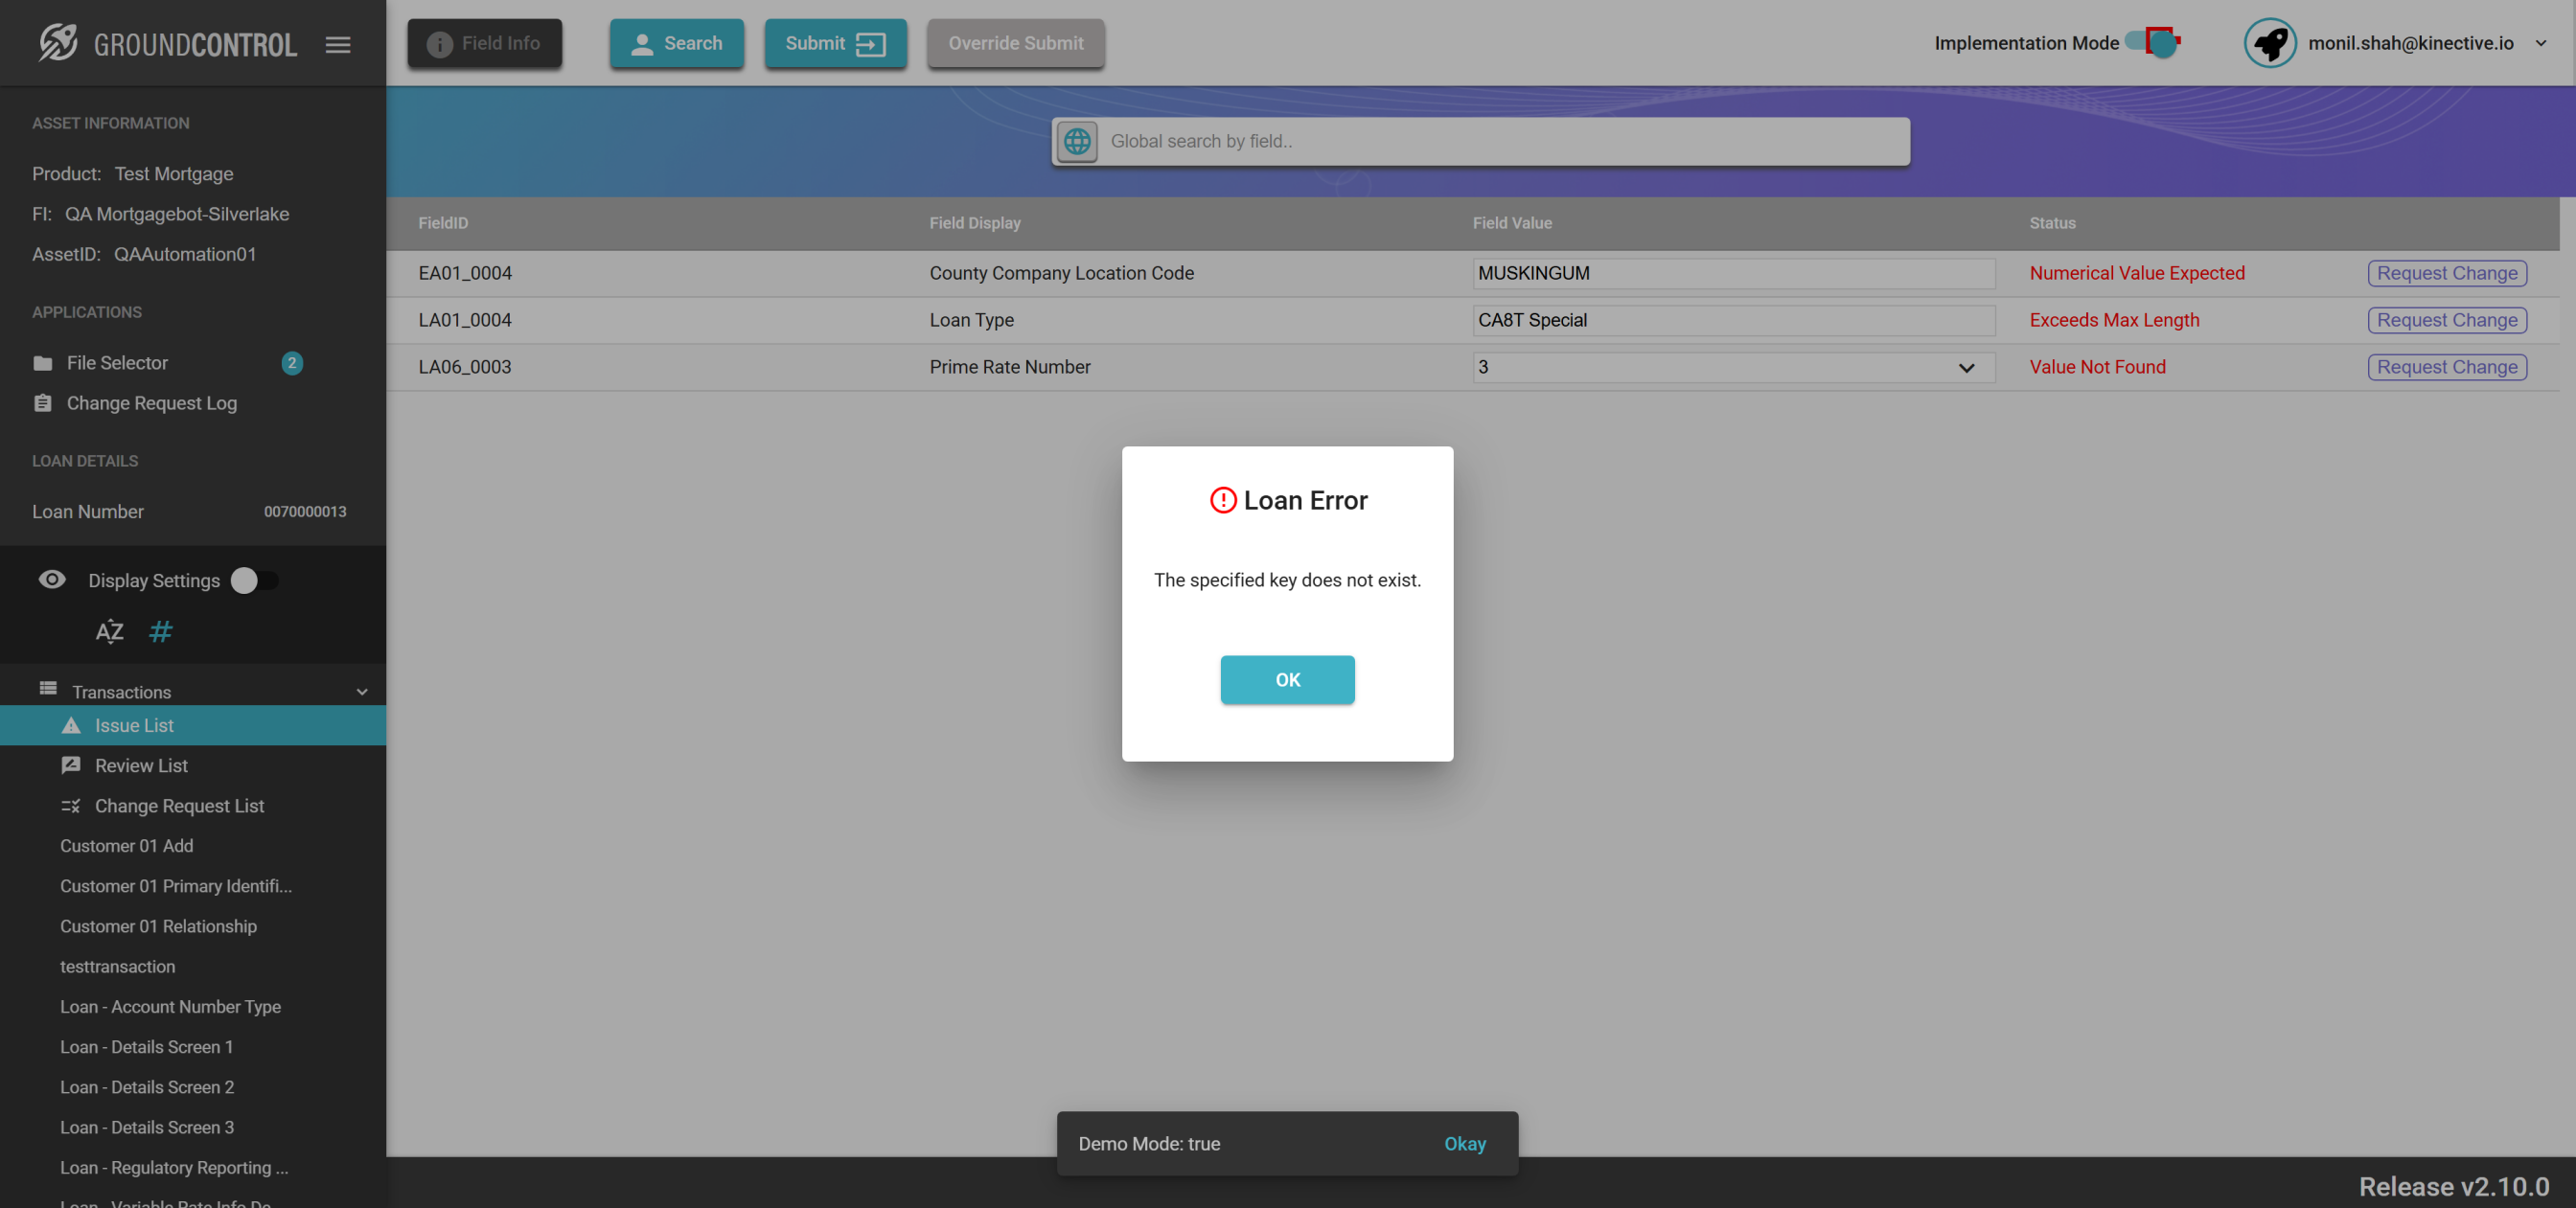Collapse the Transactions section
The width and height of the screenshot is (2576, 1208).
click(362, 692)
